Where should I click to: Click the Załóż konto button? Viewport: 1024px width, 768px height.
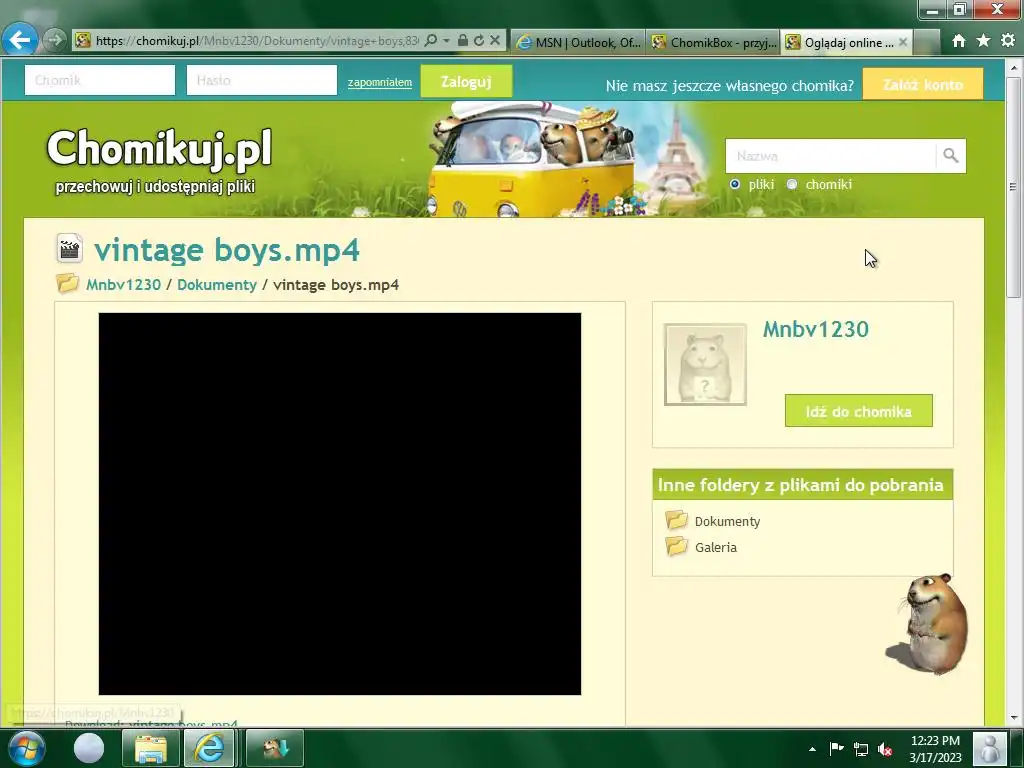pos(923,84)
